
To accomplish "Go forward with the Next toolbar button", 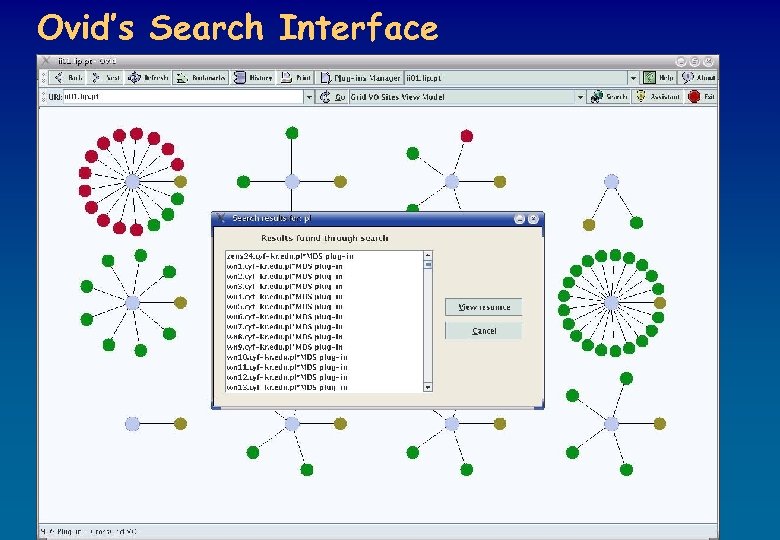I will [106, 78].
